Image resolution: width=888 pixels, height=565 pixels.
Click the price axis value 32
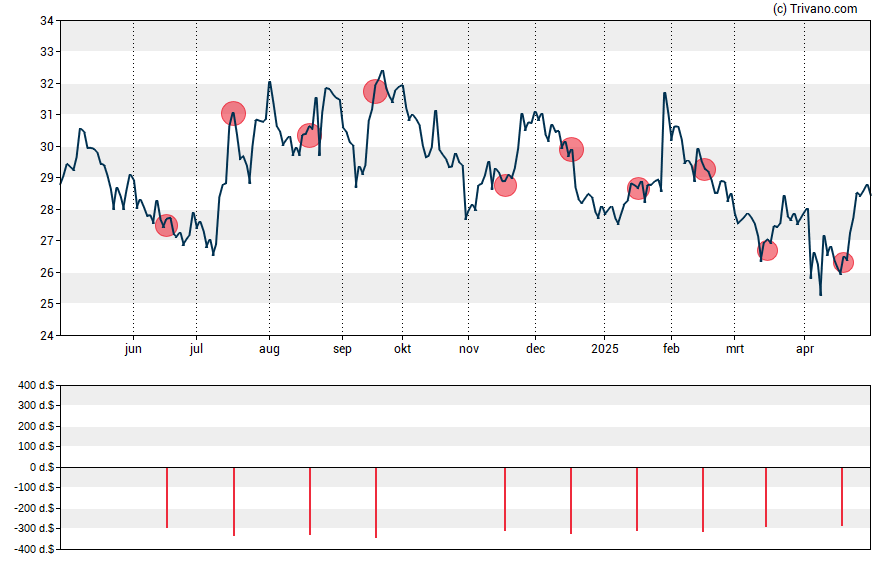[47, 84]
